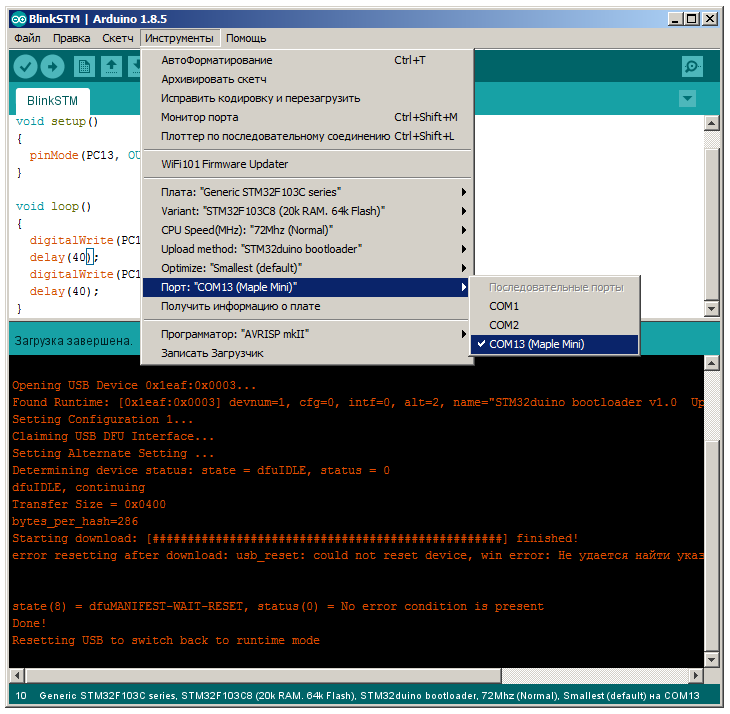
Task: Open the Помощь menu
Action: pyautogui.click(x=246, y=38)
